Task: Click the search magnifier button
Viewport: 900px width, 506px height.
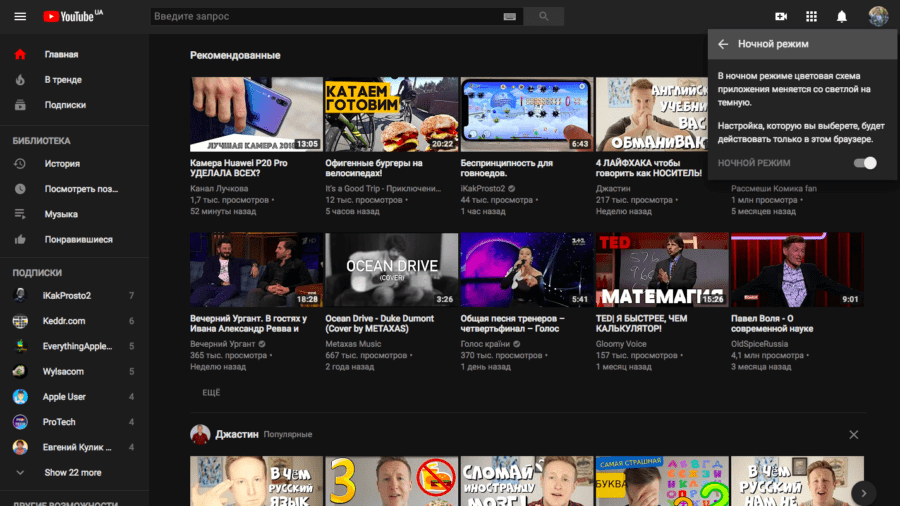Action: 544,17
